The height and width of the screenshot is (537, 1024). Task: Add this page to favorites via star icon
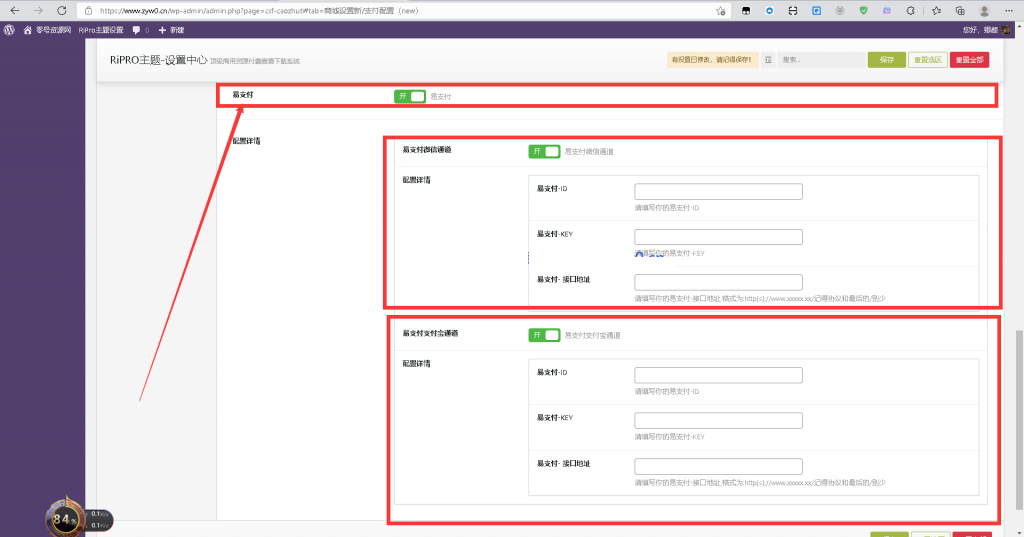pos(720,10)
